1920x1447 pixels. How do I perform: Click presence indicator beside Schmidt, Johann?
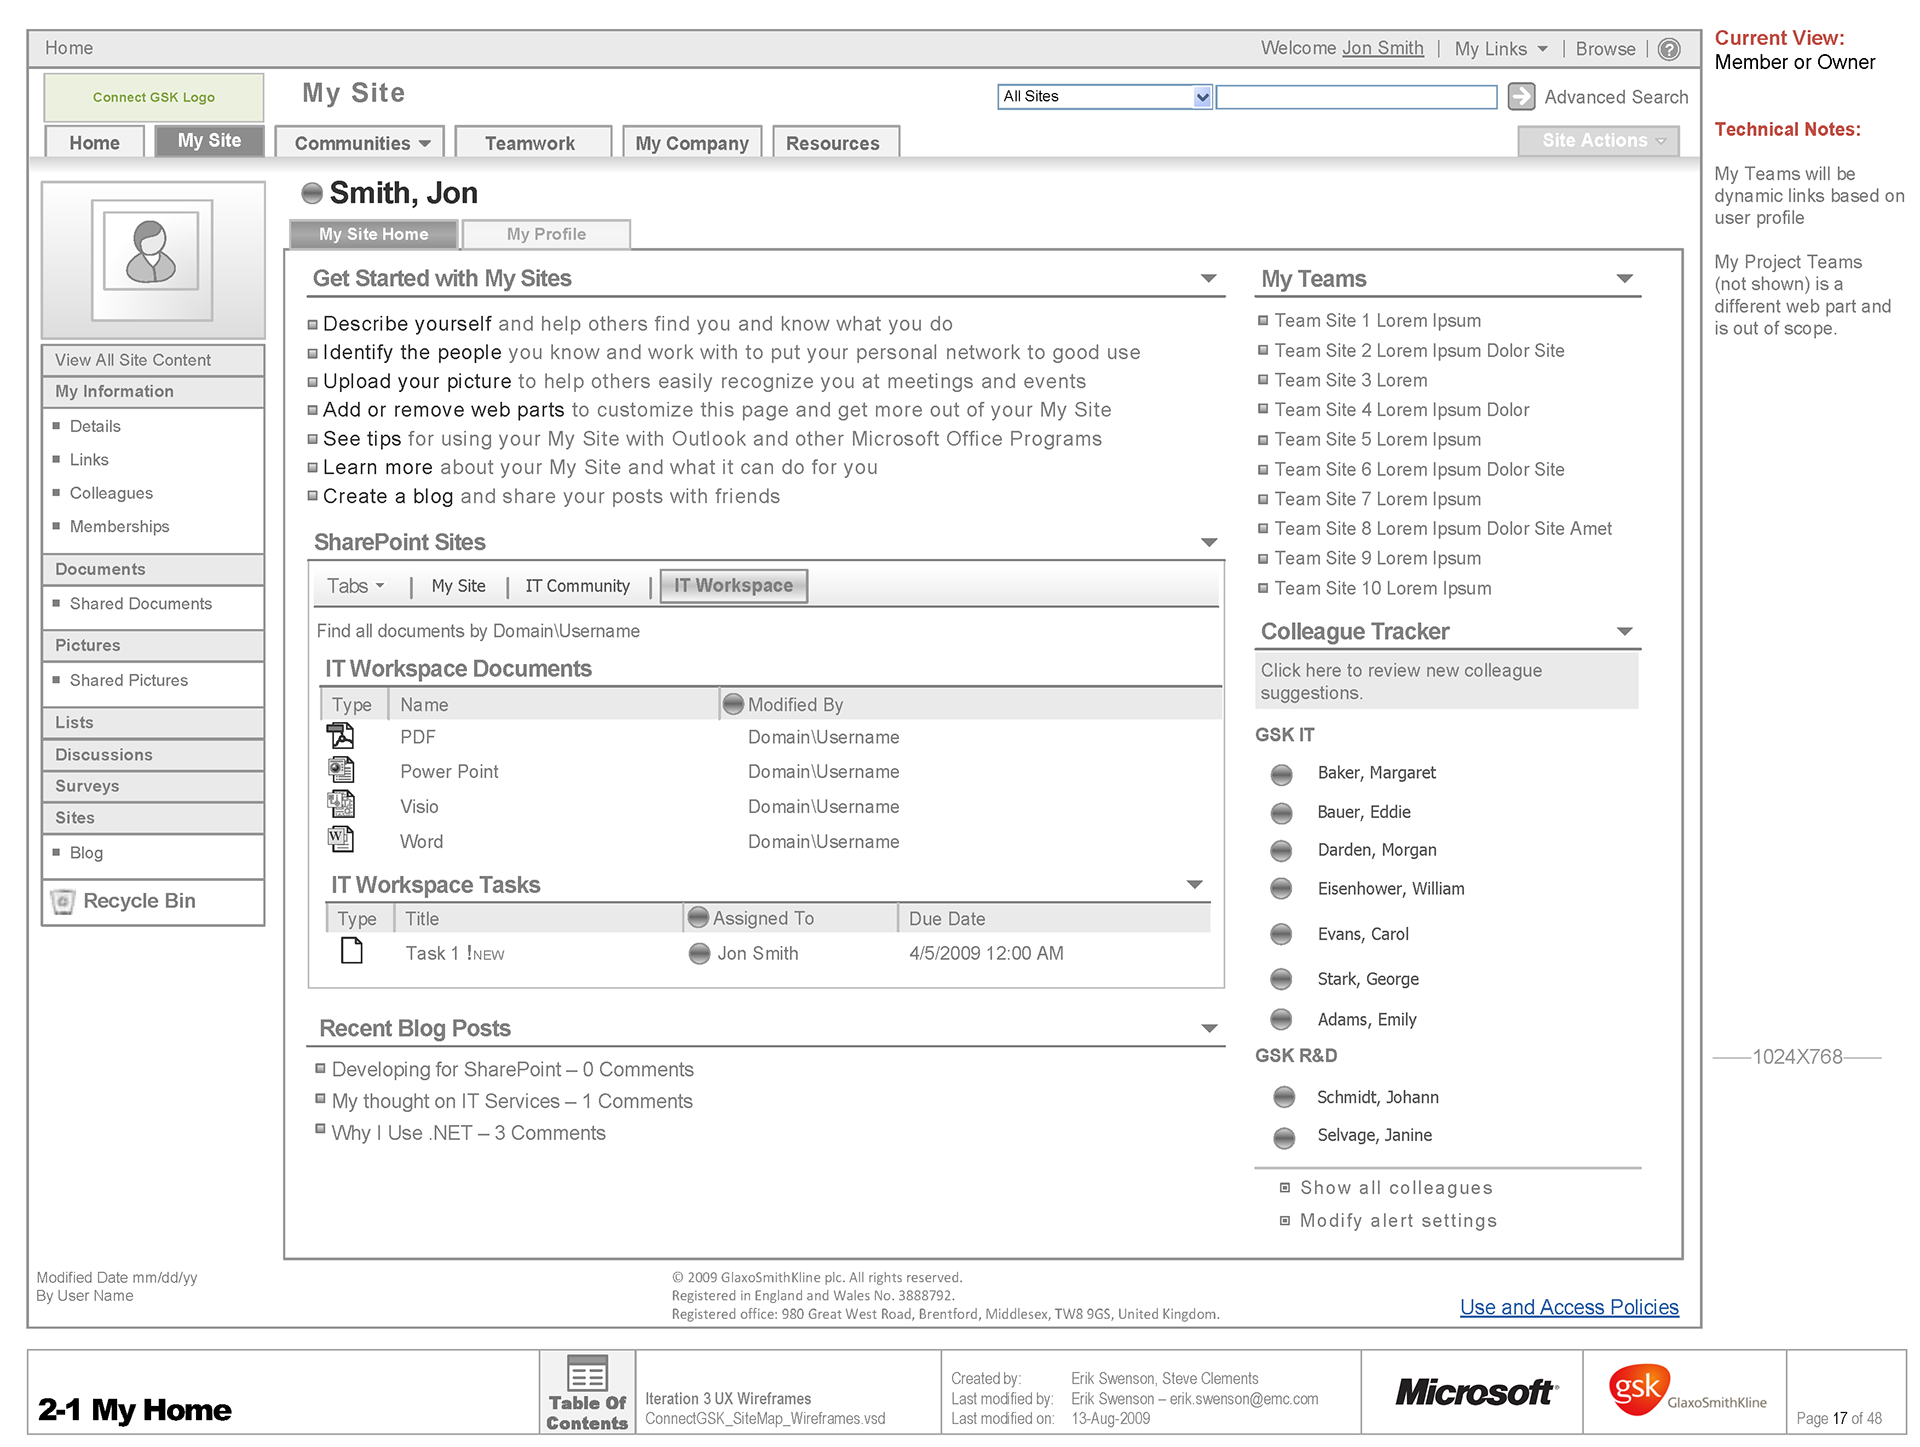click(1284, 1098)
